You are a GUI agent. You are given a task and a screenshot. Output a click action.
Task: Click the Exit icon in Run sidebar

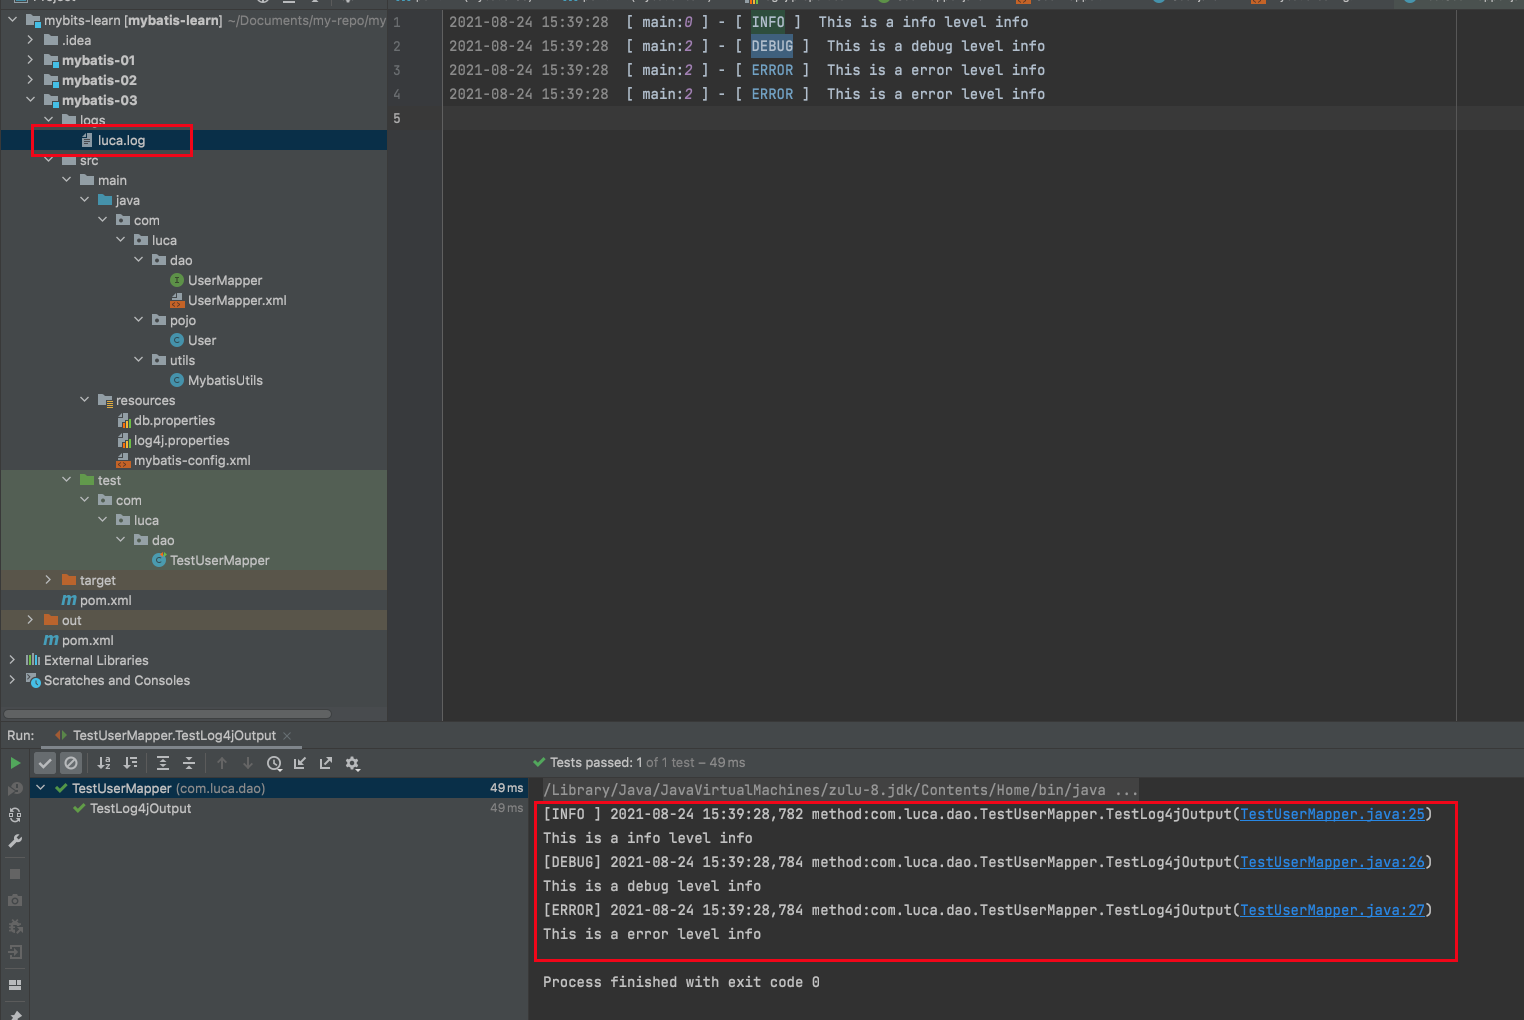(15, 952)
